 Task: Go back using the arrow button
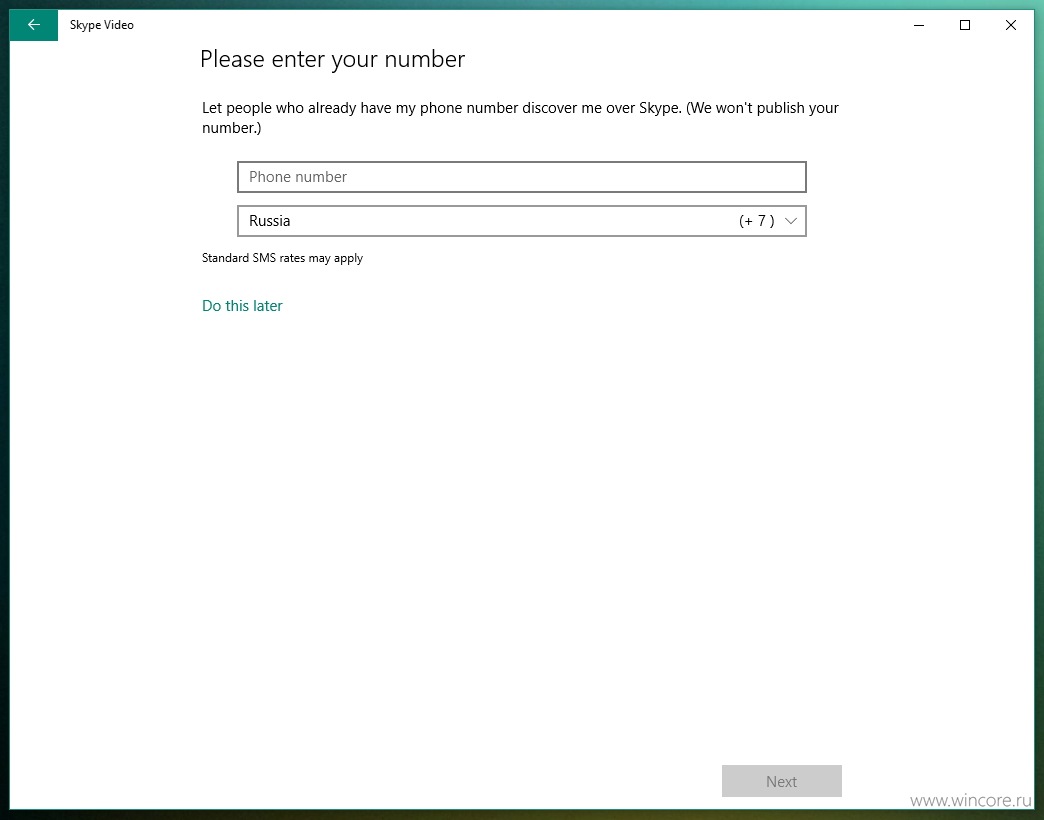click(x=33, y=25)
